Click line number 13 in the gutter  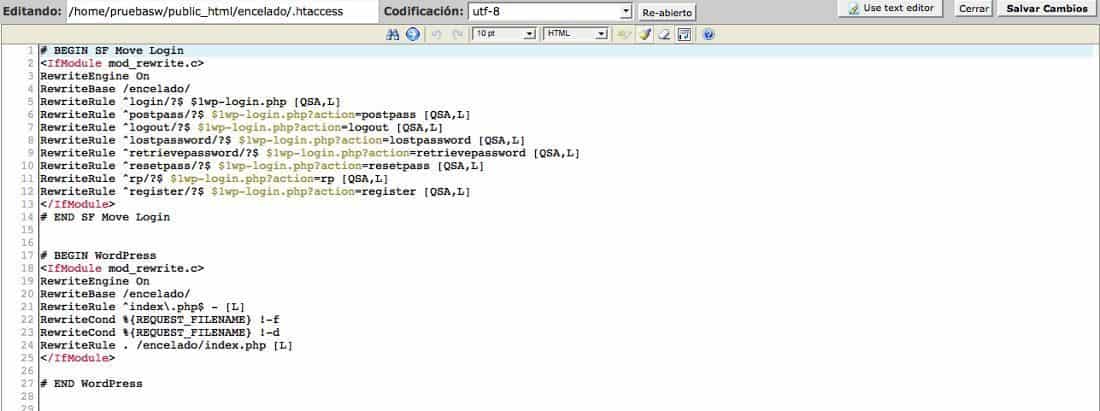point(28,204)
